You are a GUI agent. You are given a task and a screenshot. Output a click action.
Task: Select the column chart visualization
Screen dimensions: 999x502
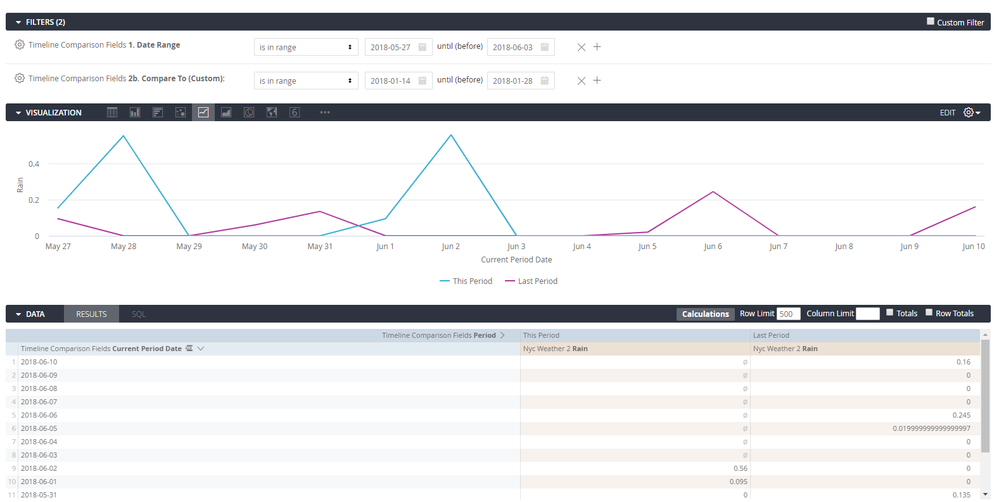(x=135, y=112)
